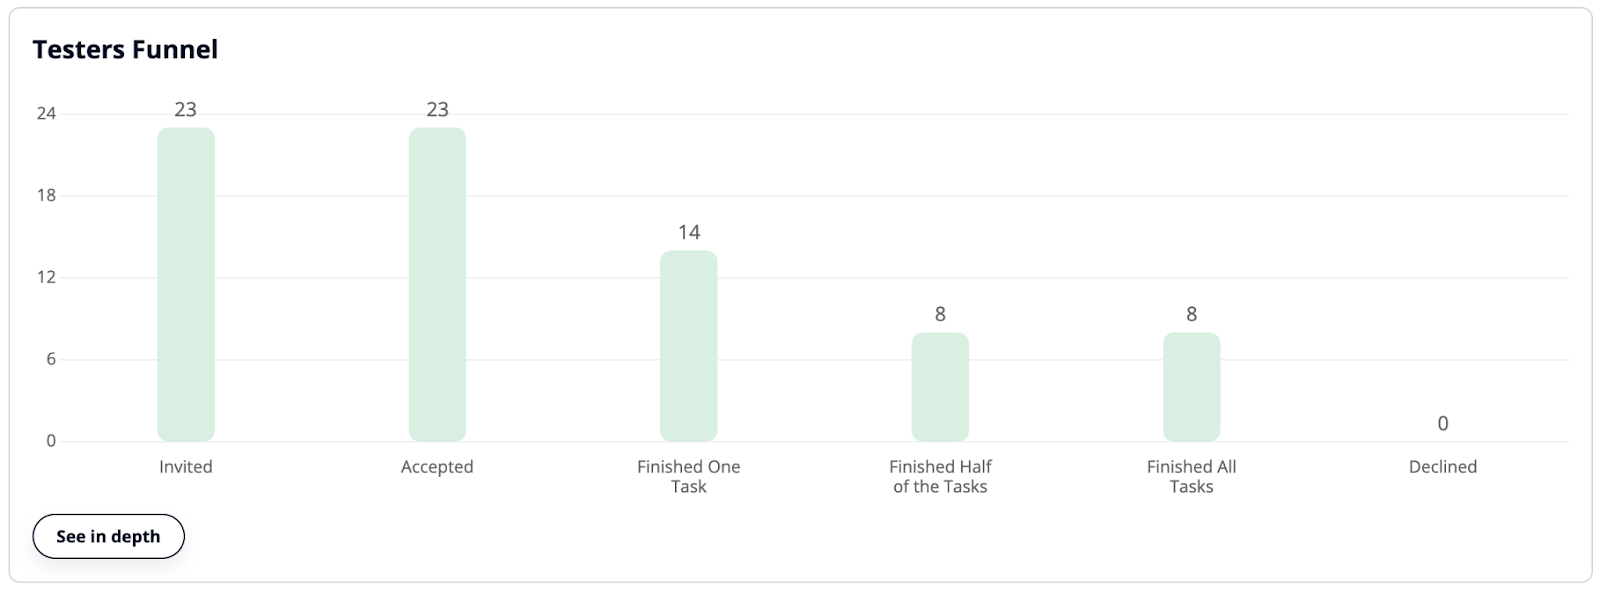1600x591 pixels.
Task: Click the See in depth button
Action: (108, 536)
